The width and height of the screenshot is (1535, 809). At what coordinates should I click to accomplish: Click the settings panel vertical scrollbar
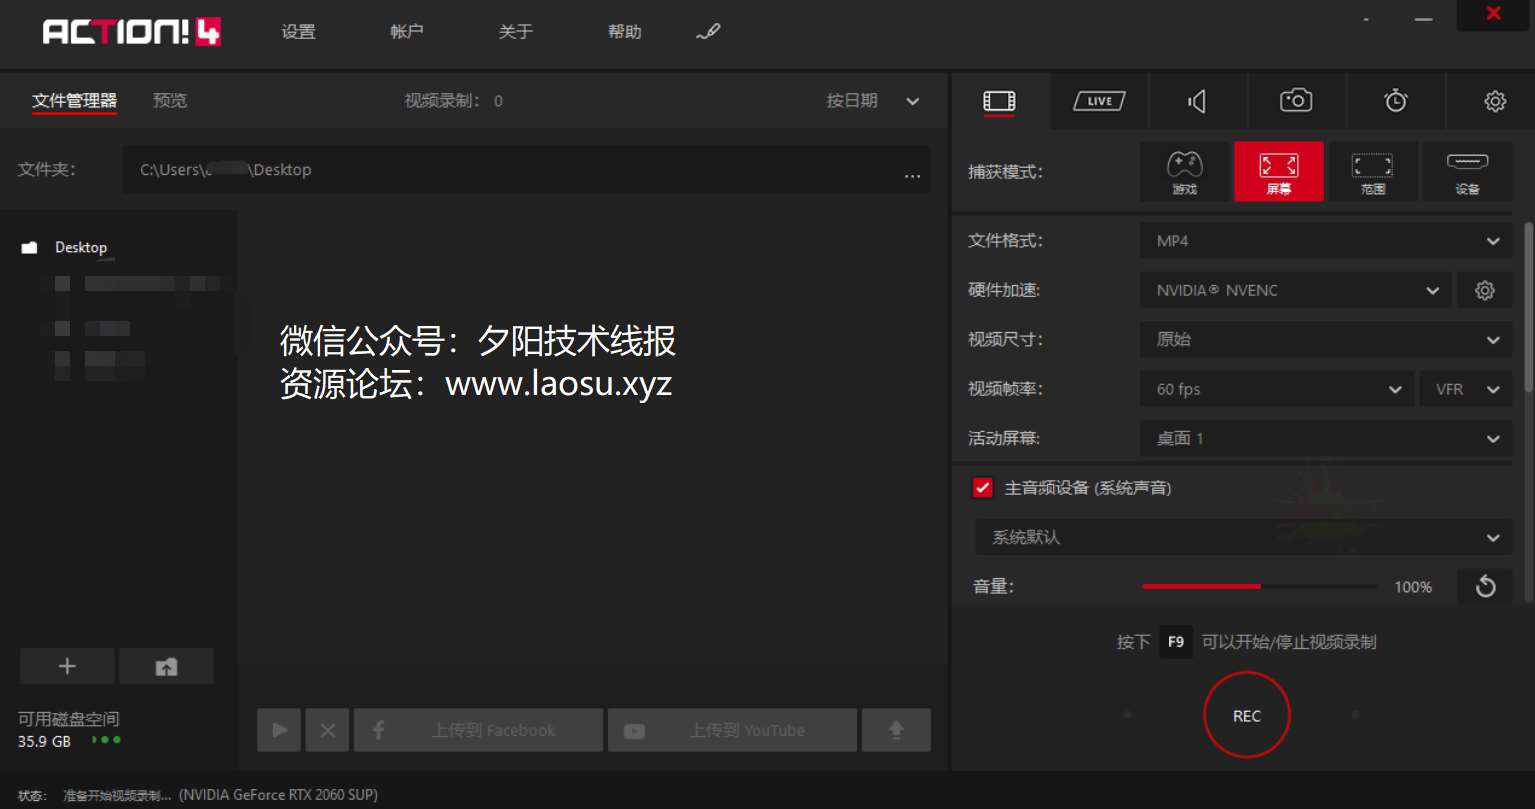[1527, 305]
